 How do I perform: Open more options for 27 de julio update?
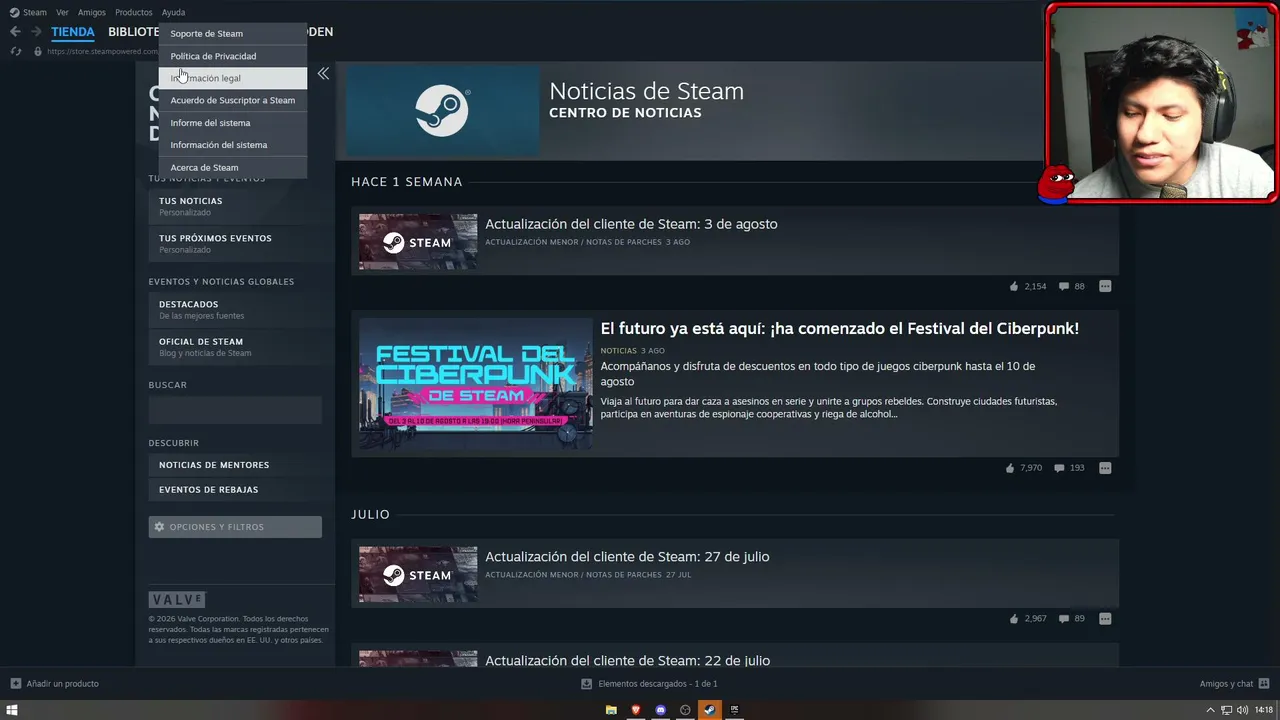point(1105,618)
